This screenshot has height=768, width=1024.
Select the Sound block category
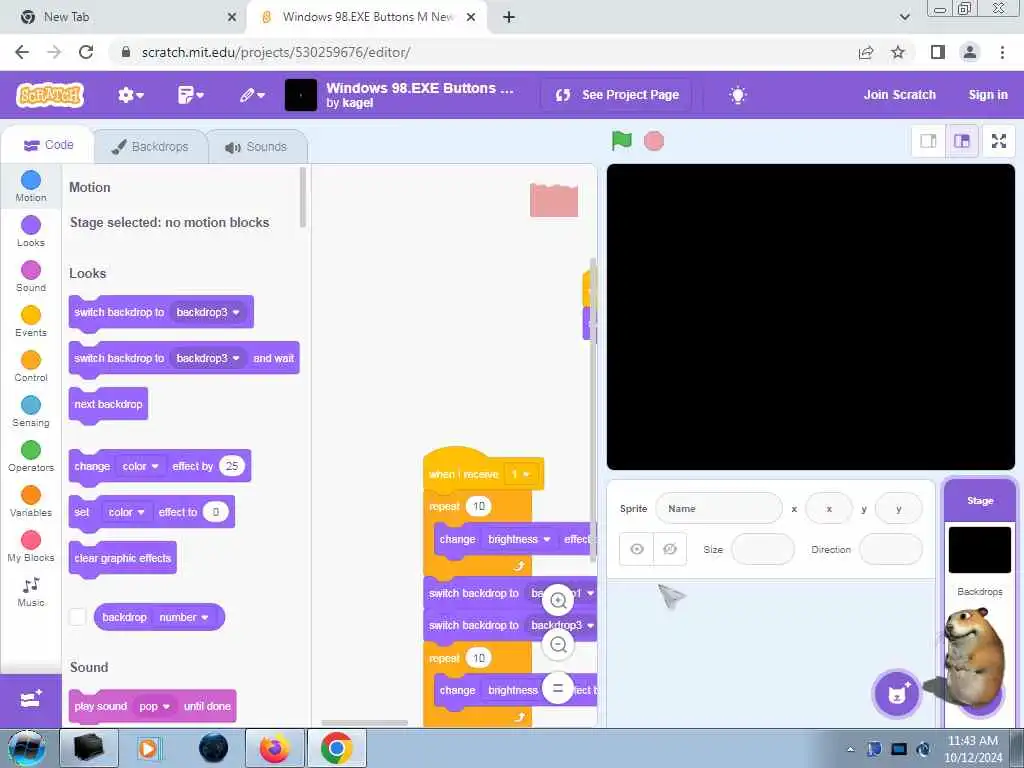[x=31, y=276]
